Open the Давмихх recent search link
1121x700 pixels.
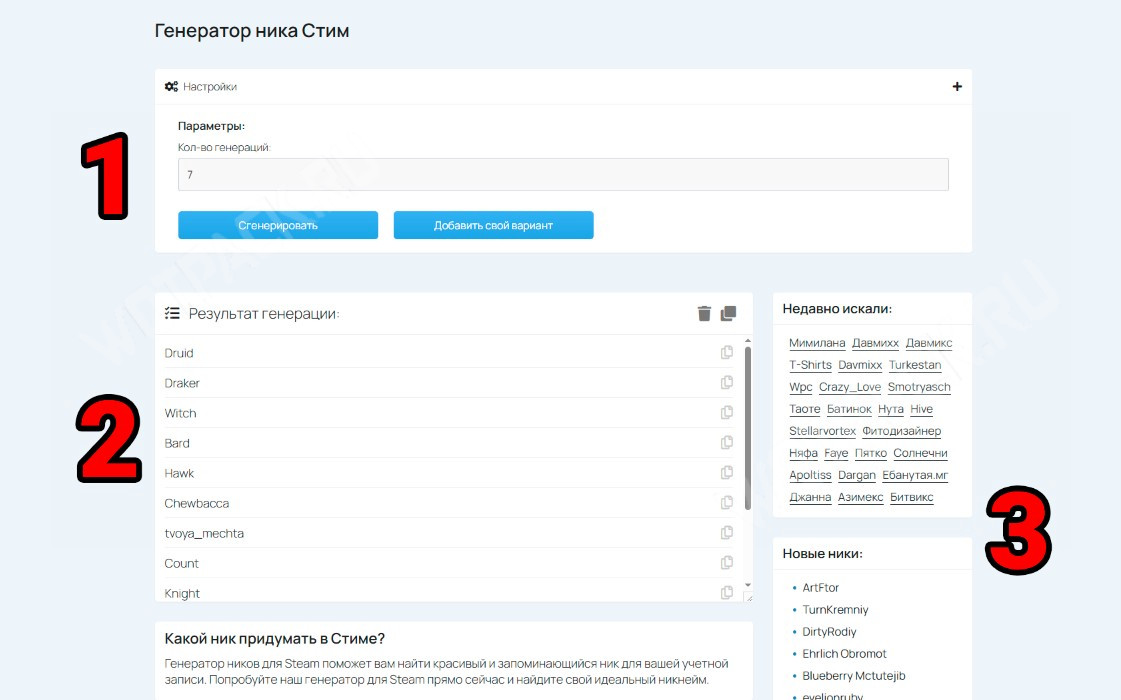click(875, 343)
